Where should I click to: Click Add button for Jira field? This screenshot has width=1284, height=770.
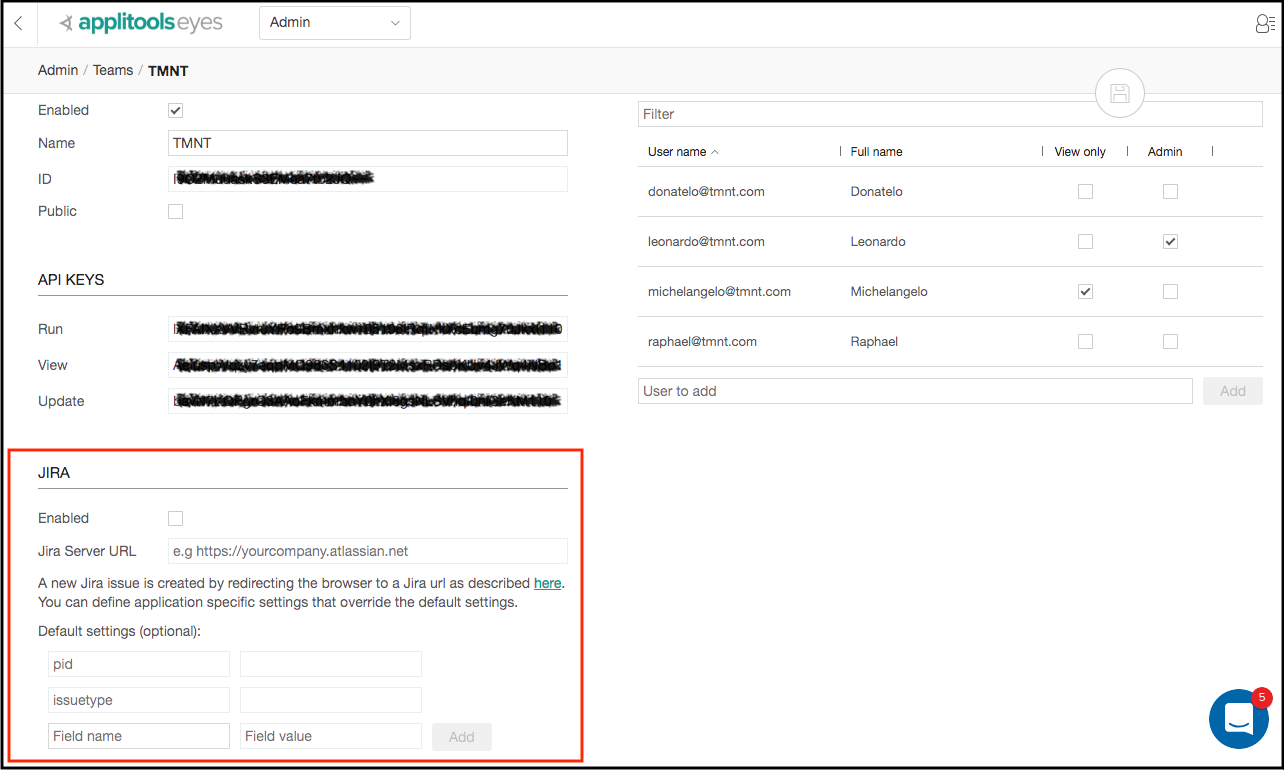tap(462, 737)
